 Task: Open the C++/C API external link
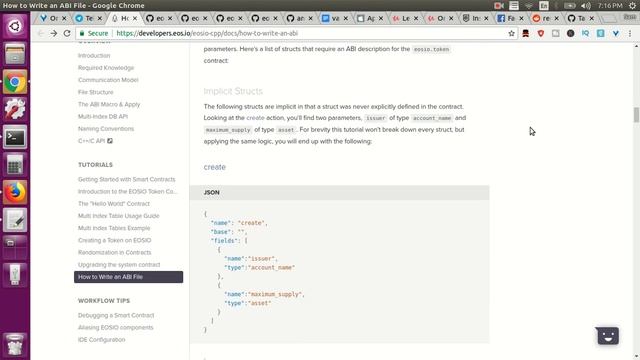[95, 141]
